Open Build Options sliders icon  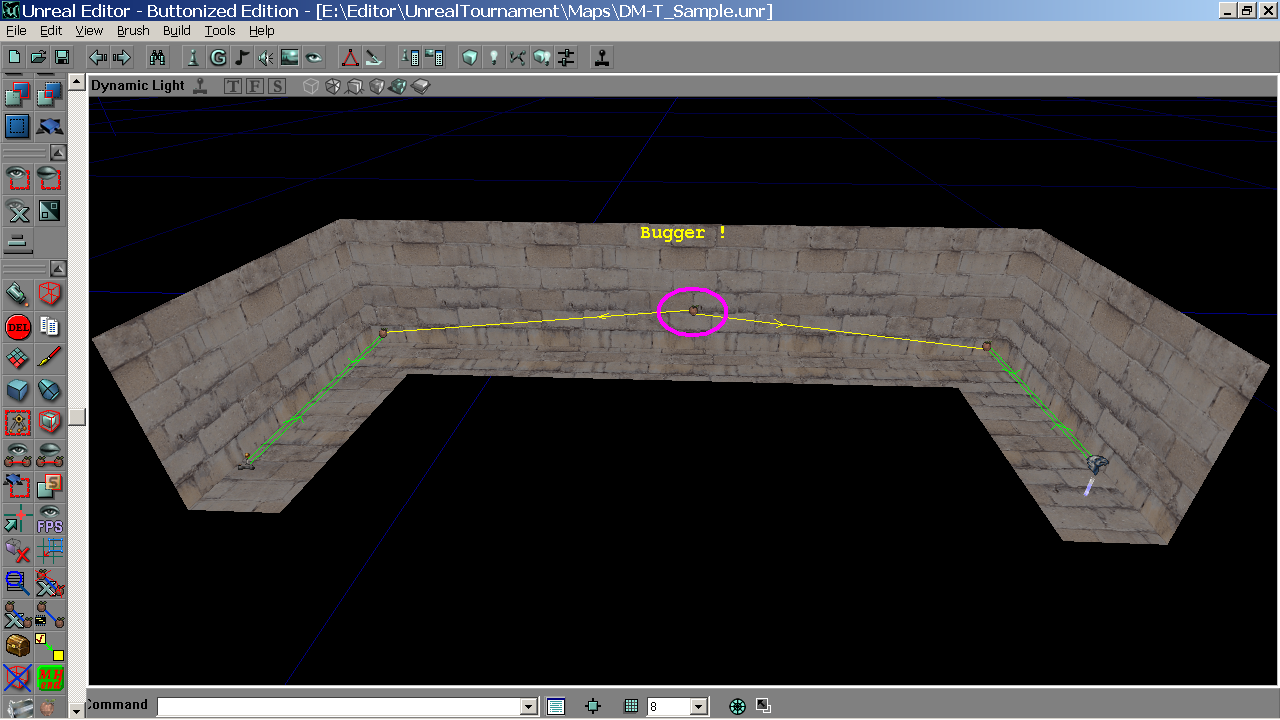(x=566, y=58)
